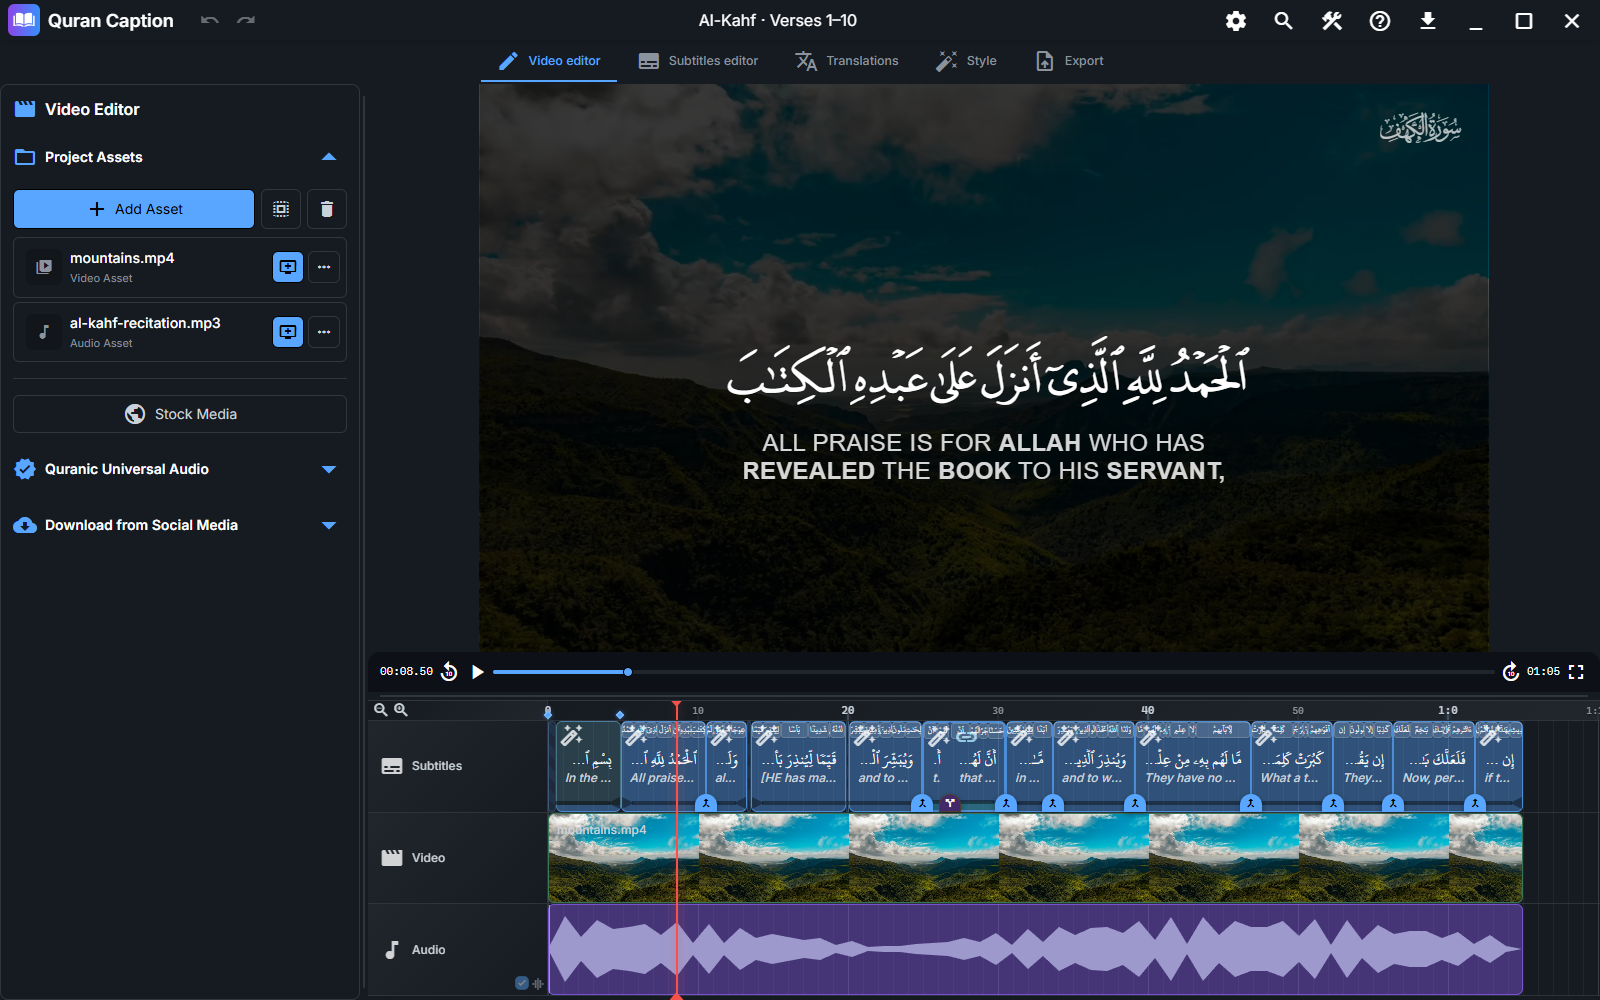Open the tools wrench icon in title bar
Image resolution: width=1600 pixels, height=1000 pixels.
(x=1332, y=21)
